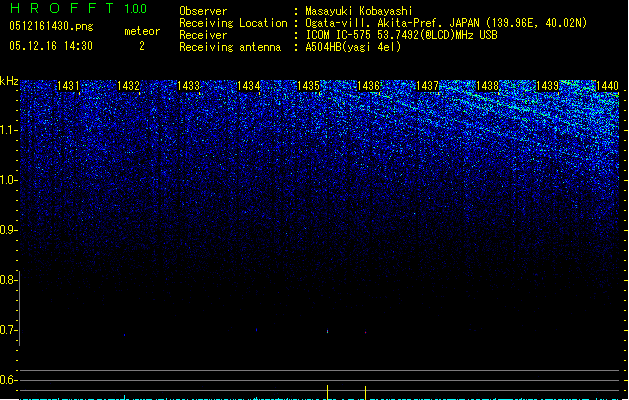Click the second yellow meteor detection spike
Screen dimensions: 629x400
[x=365, y=393]
